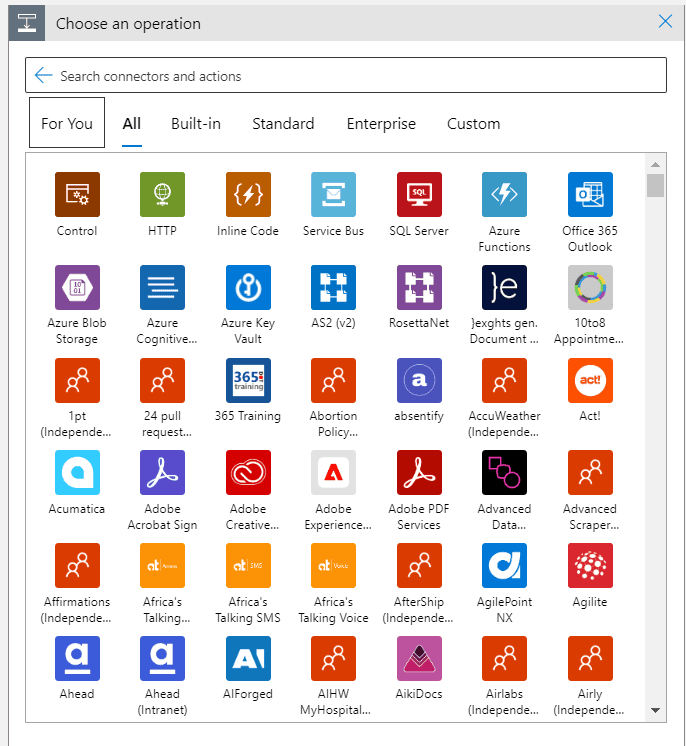Open the AccuWeather connector
This screenshot has height=746, width=686.
click(x=504, y=380)
